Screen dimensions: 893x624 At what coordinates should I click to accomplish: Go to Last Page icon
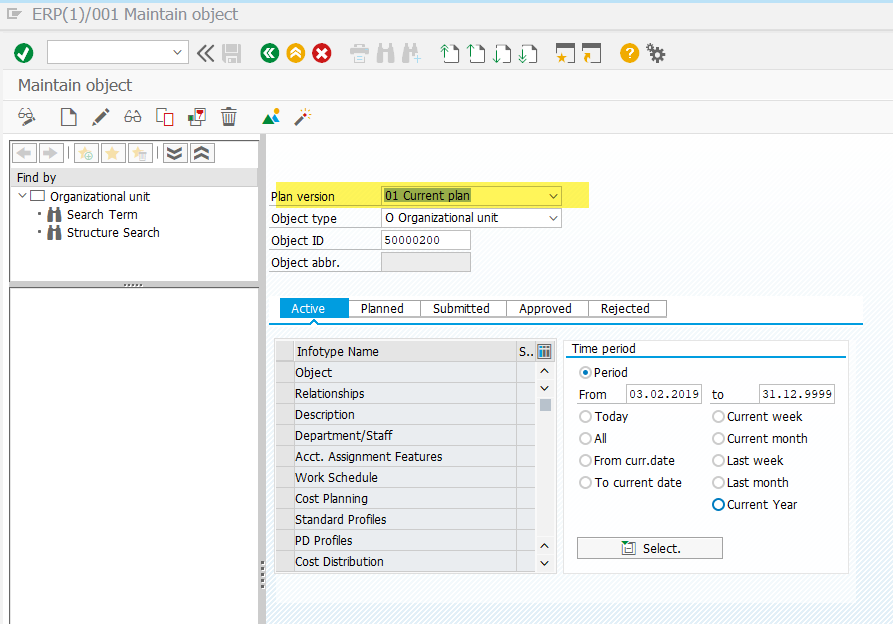[528, 54]
